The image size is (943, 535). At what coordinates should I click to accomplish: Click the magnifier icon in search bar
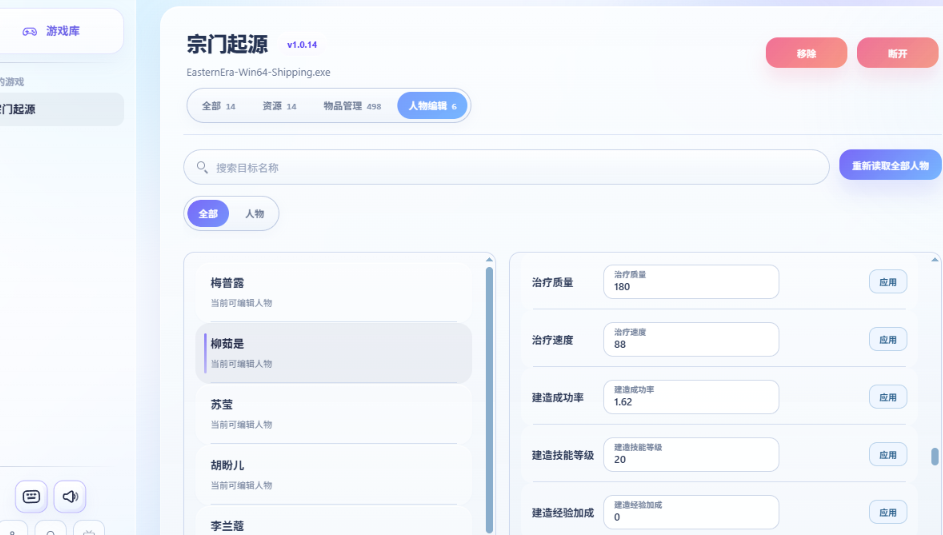click(202, 167)
